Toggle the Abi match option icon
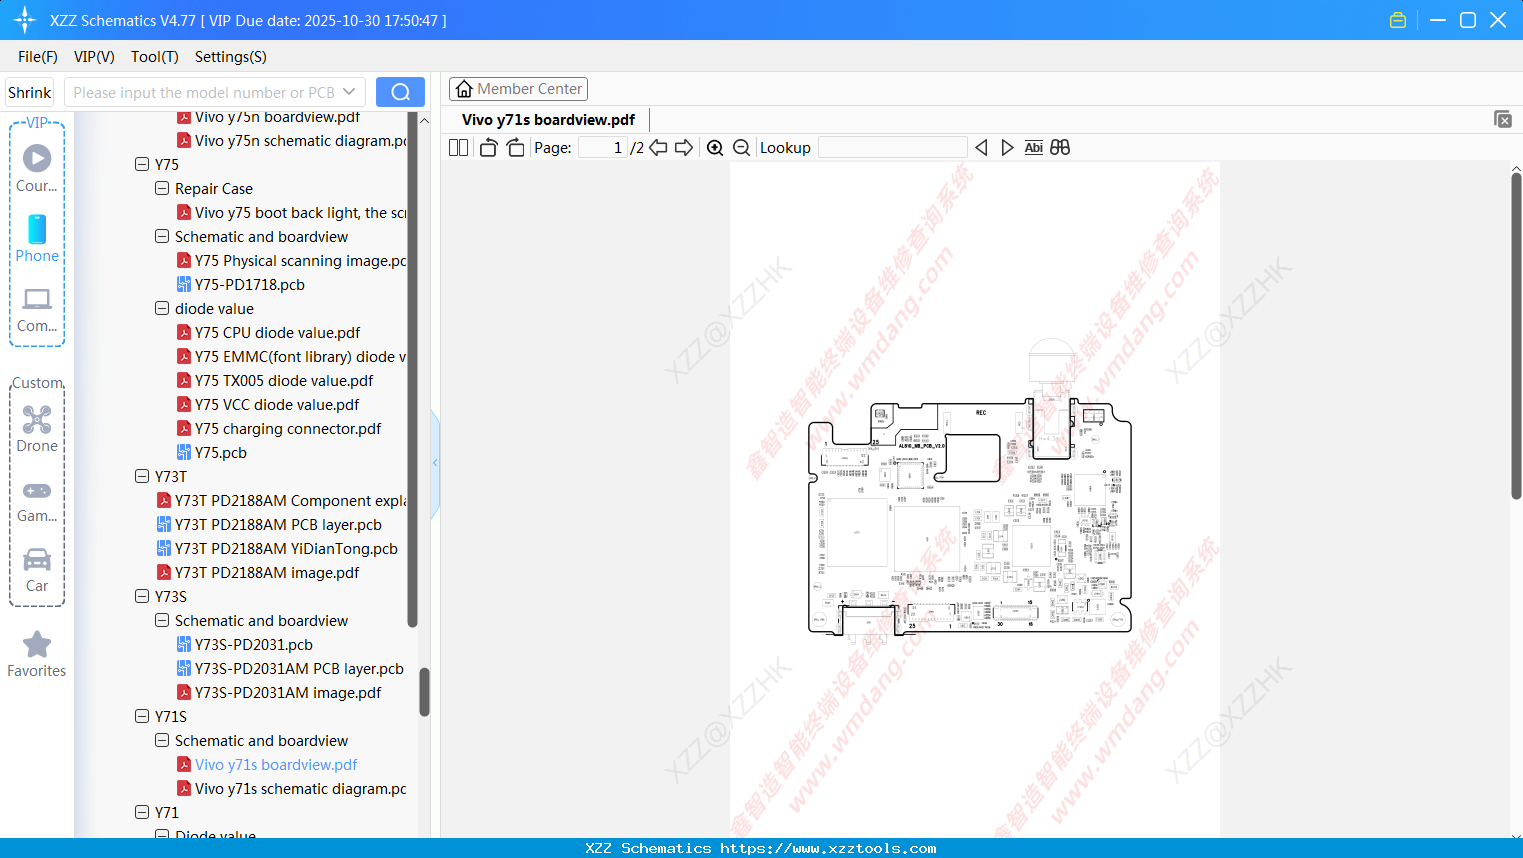Screen dimensions: 1523x858 tap(1034, 148)
